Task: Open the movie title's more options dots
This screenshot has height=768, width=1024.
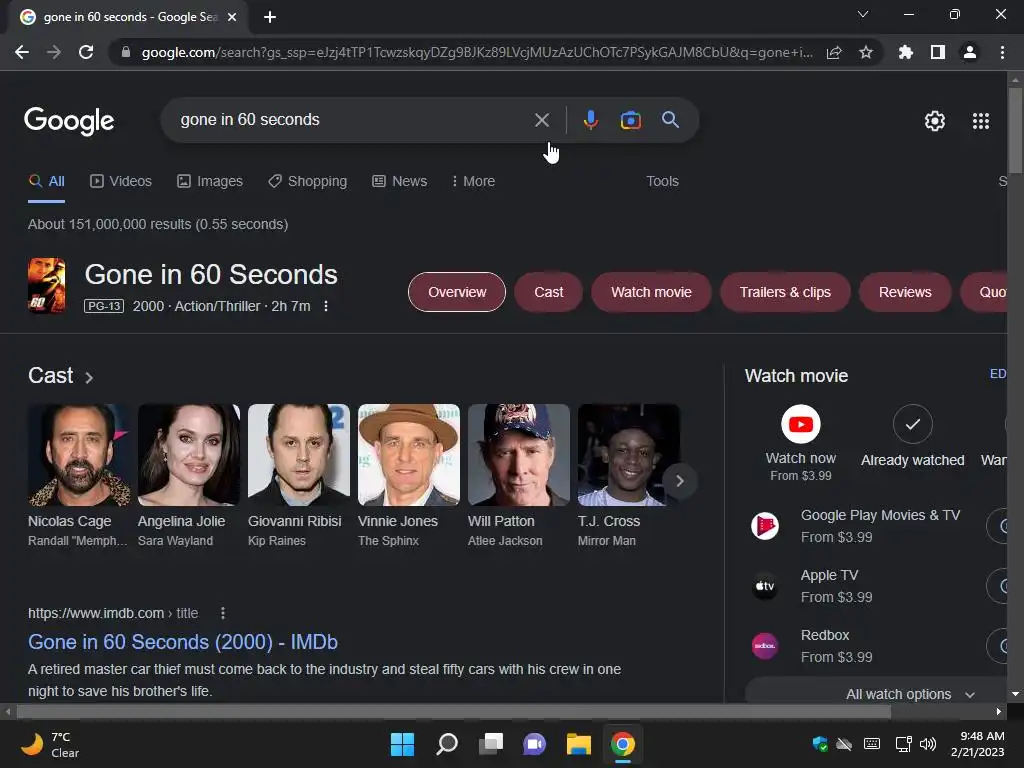Action: [x=326, y=306]
